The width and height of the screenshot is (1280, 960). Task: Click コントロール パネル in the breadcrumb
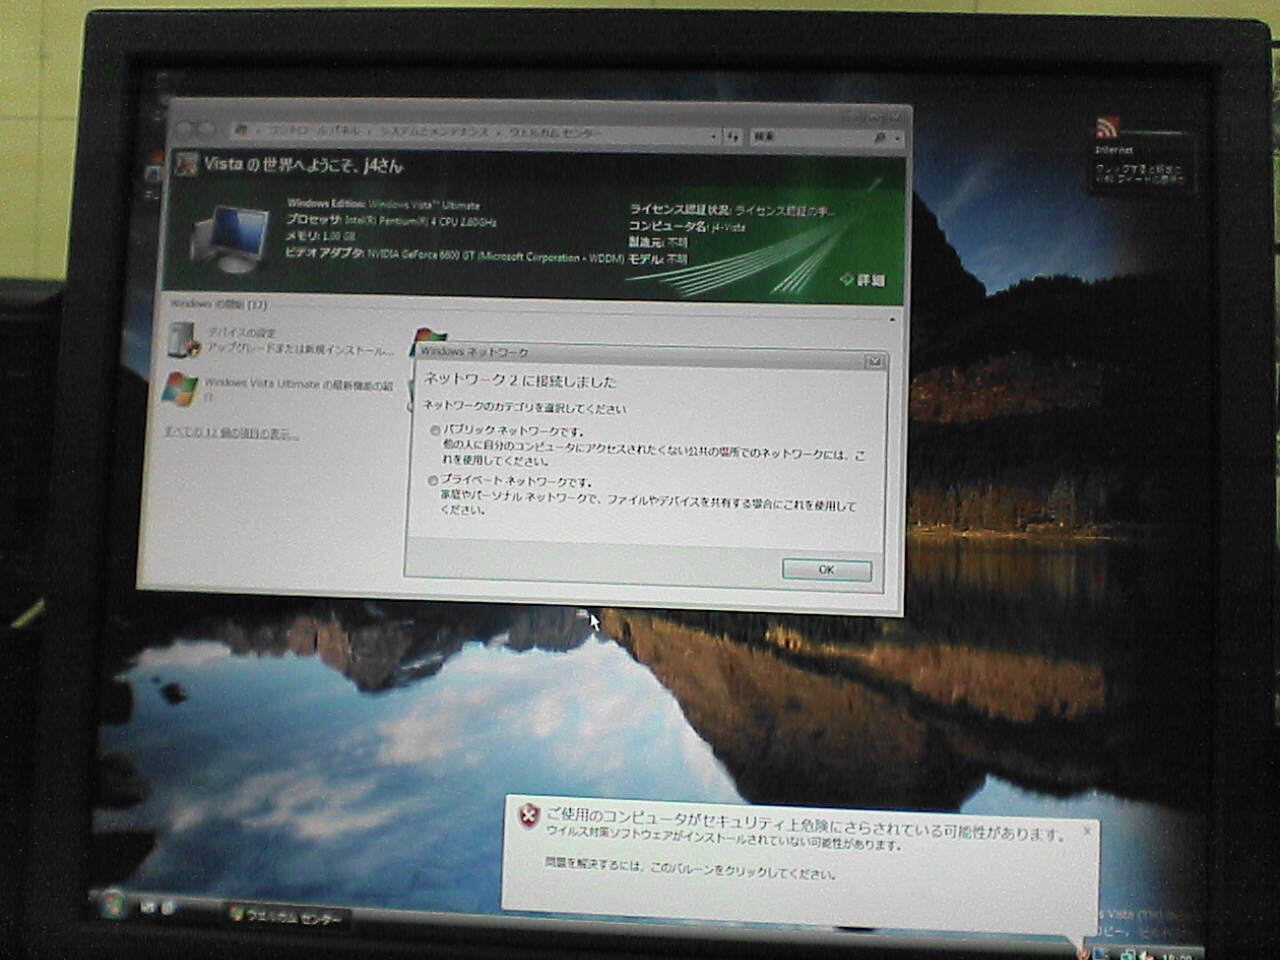click(314, 131)
